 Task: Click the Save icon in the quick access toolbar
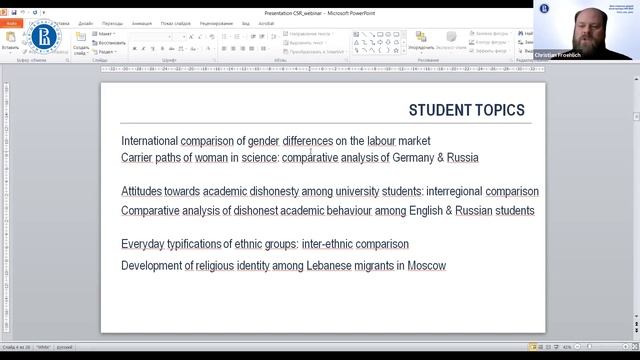click(x=13, y=13)
